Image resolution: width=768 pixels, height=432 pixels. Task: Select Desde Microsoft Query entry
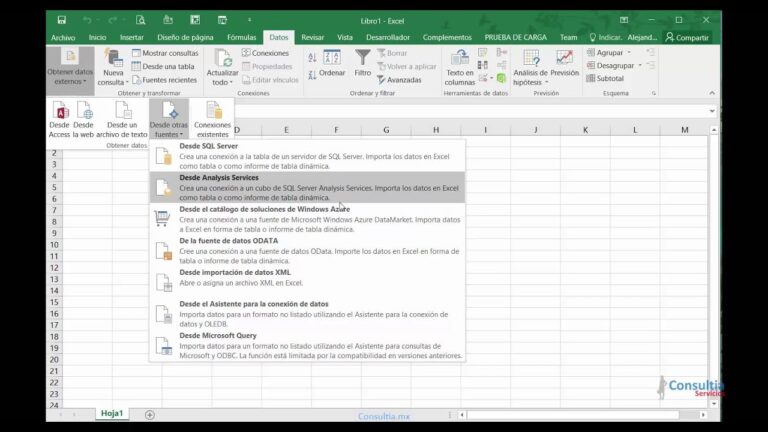(307, 345)
